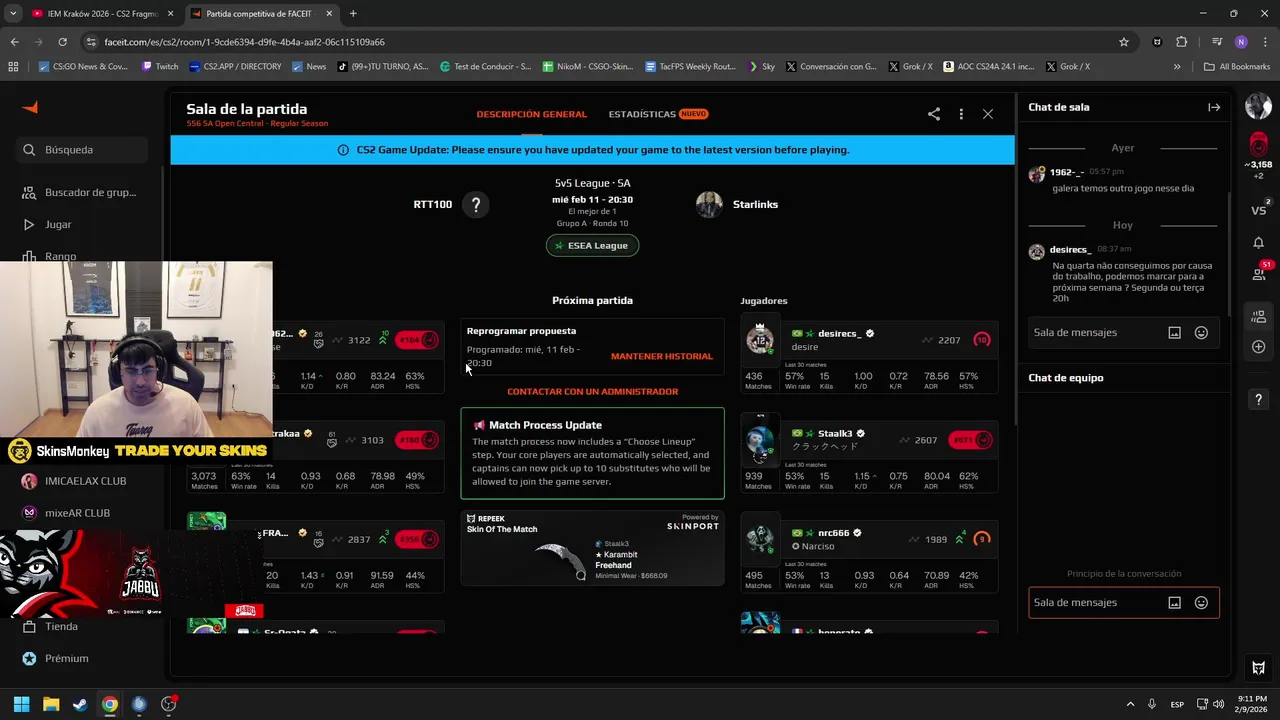Open emoji picker in team chat

[x=1201, y=603]
